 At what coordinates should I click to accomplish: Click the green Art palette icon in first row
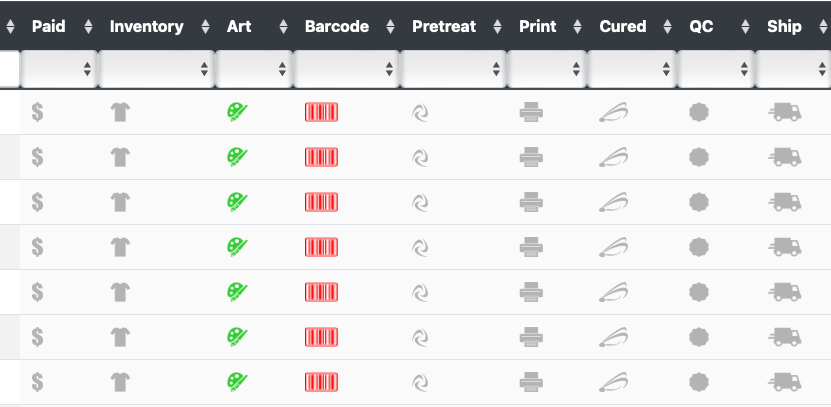237,112
